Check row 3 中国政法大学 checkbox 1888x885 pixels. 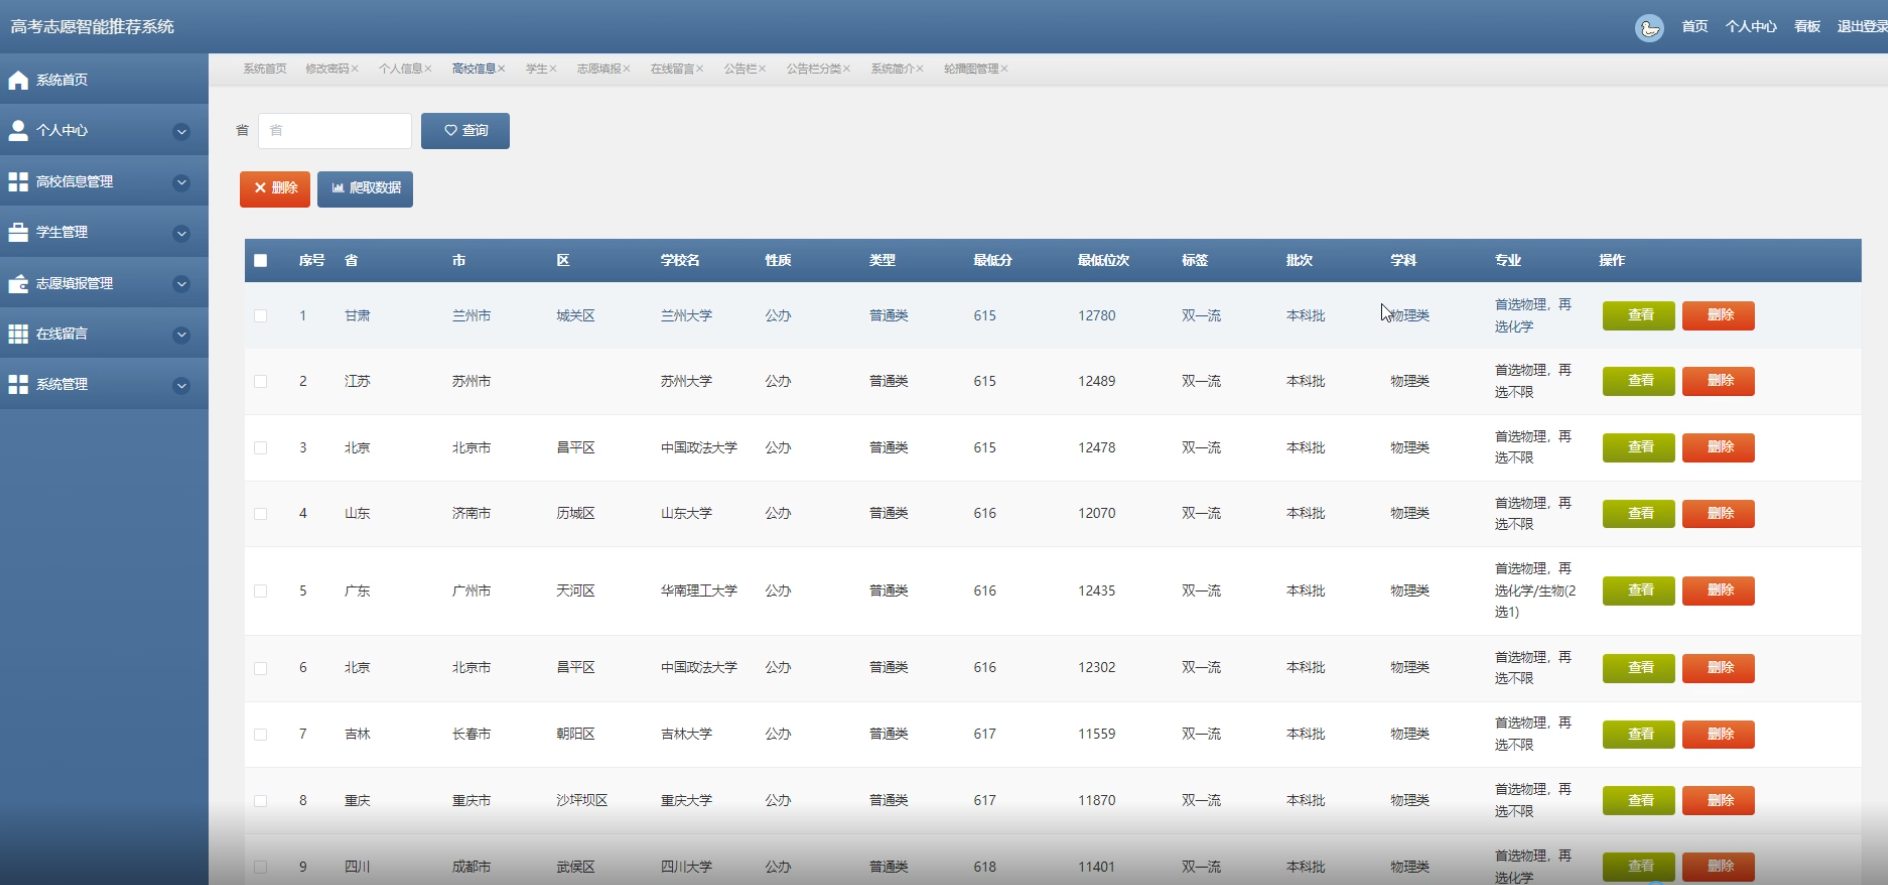coord(261,448)
